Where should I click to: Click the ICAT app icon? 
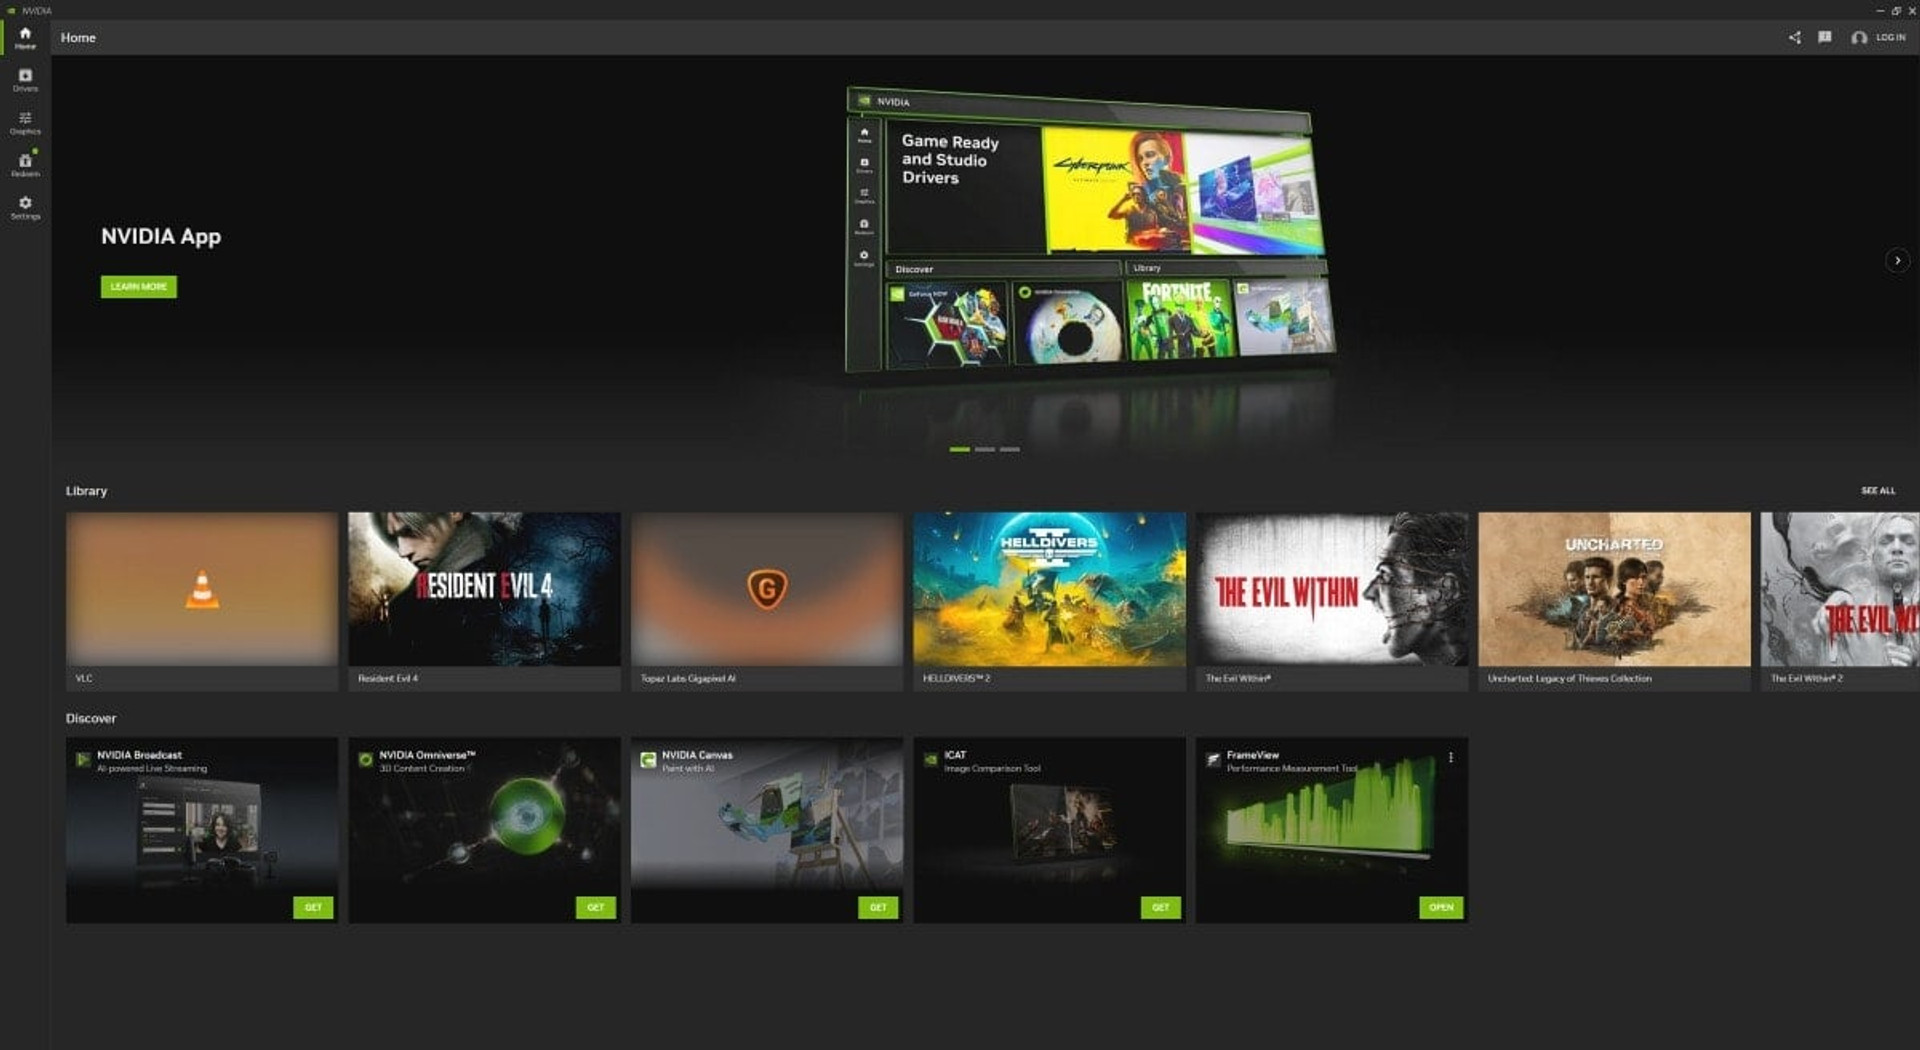pos(931,760)
